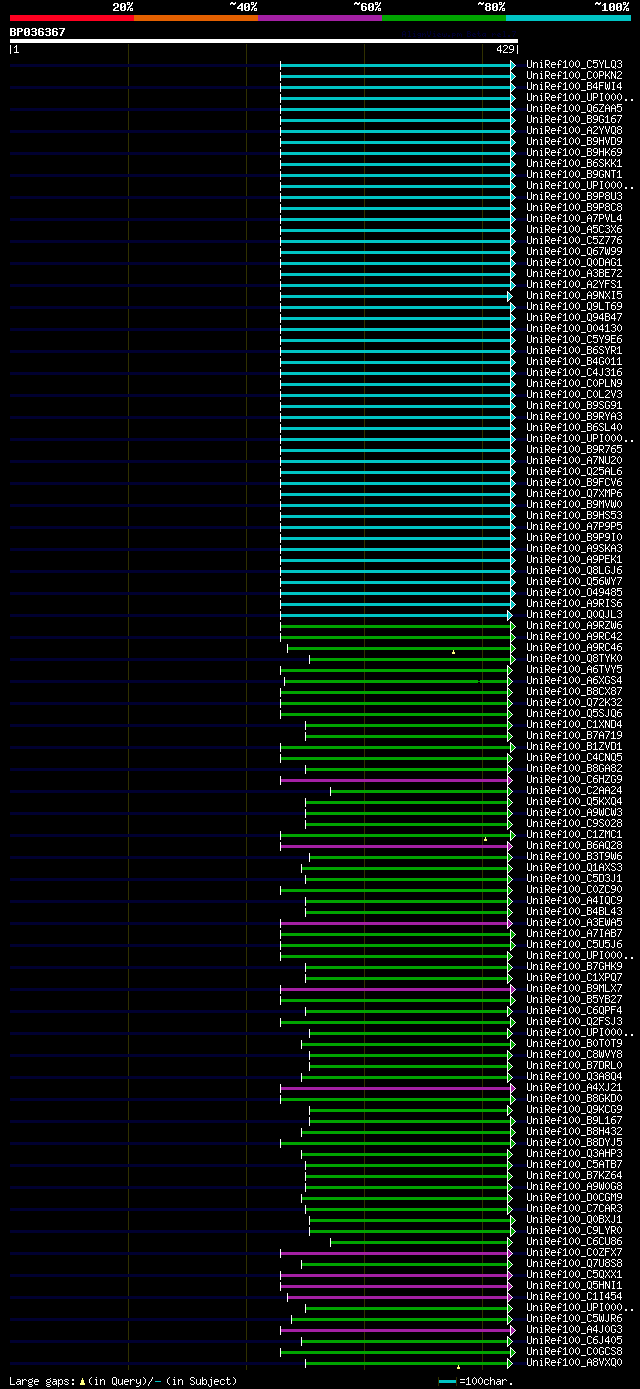The width and height of the screenshot is (640, 1389).
Task: Click the UniRef100_C6HZG9 label
Action: pos(574,780)
